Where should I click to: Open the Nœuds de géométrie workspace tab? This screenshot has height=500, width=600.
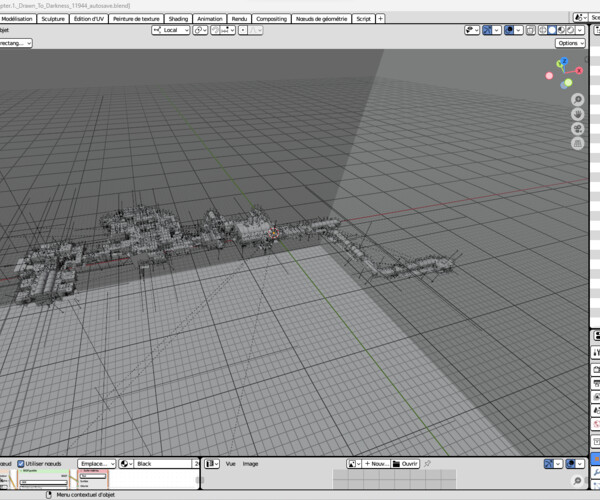[x=321, y=18]
